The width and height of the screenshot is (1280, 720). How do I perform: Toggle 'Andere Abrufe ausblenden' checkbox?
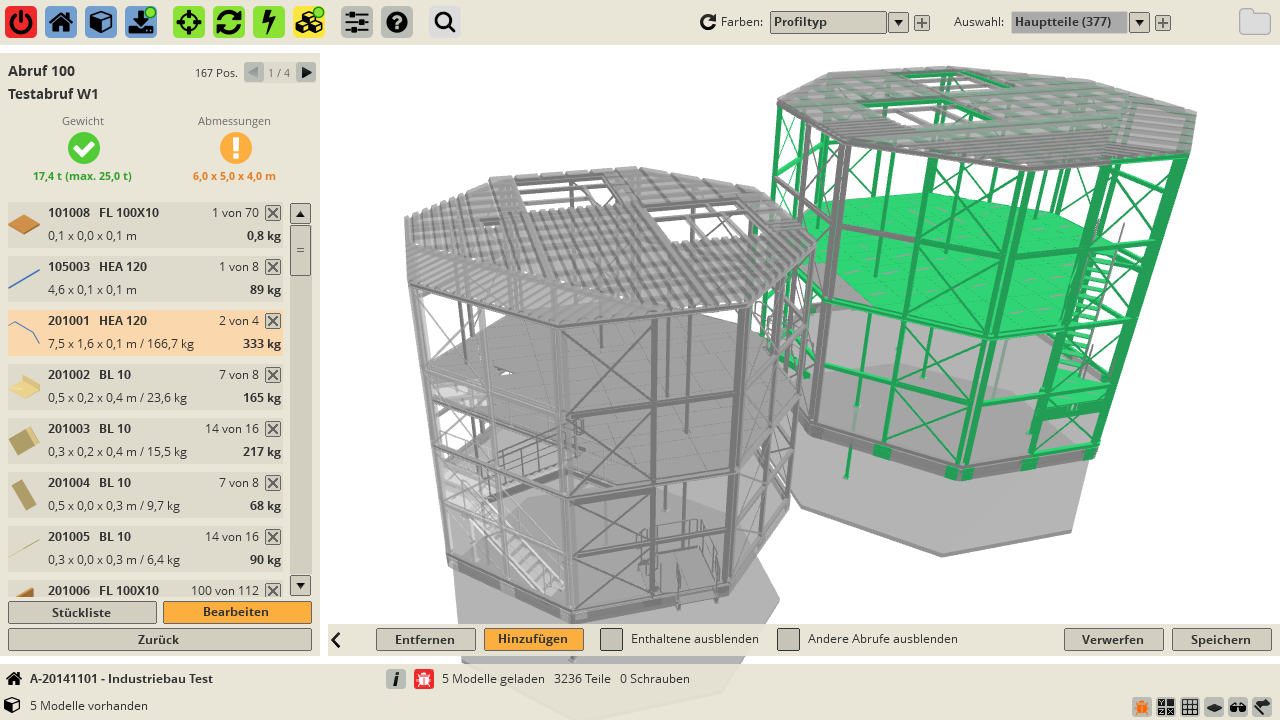coord(789,639)
